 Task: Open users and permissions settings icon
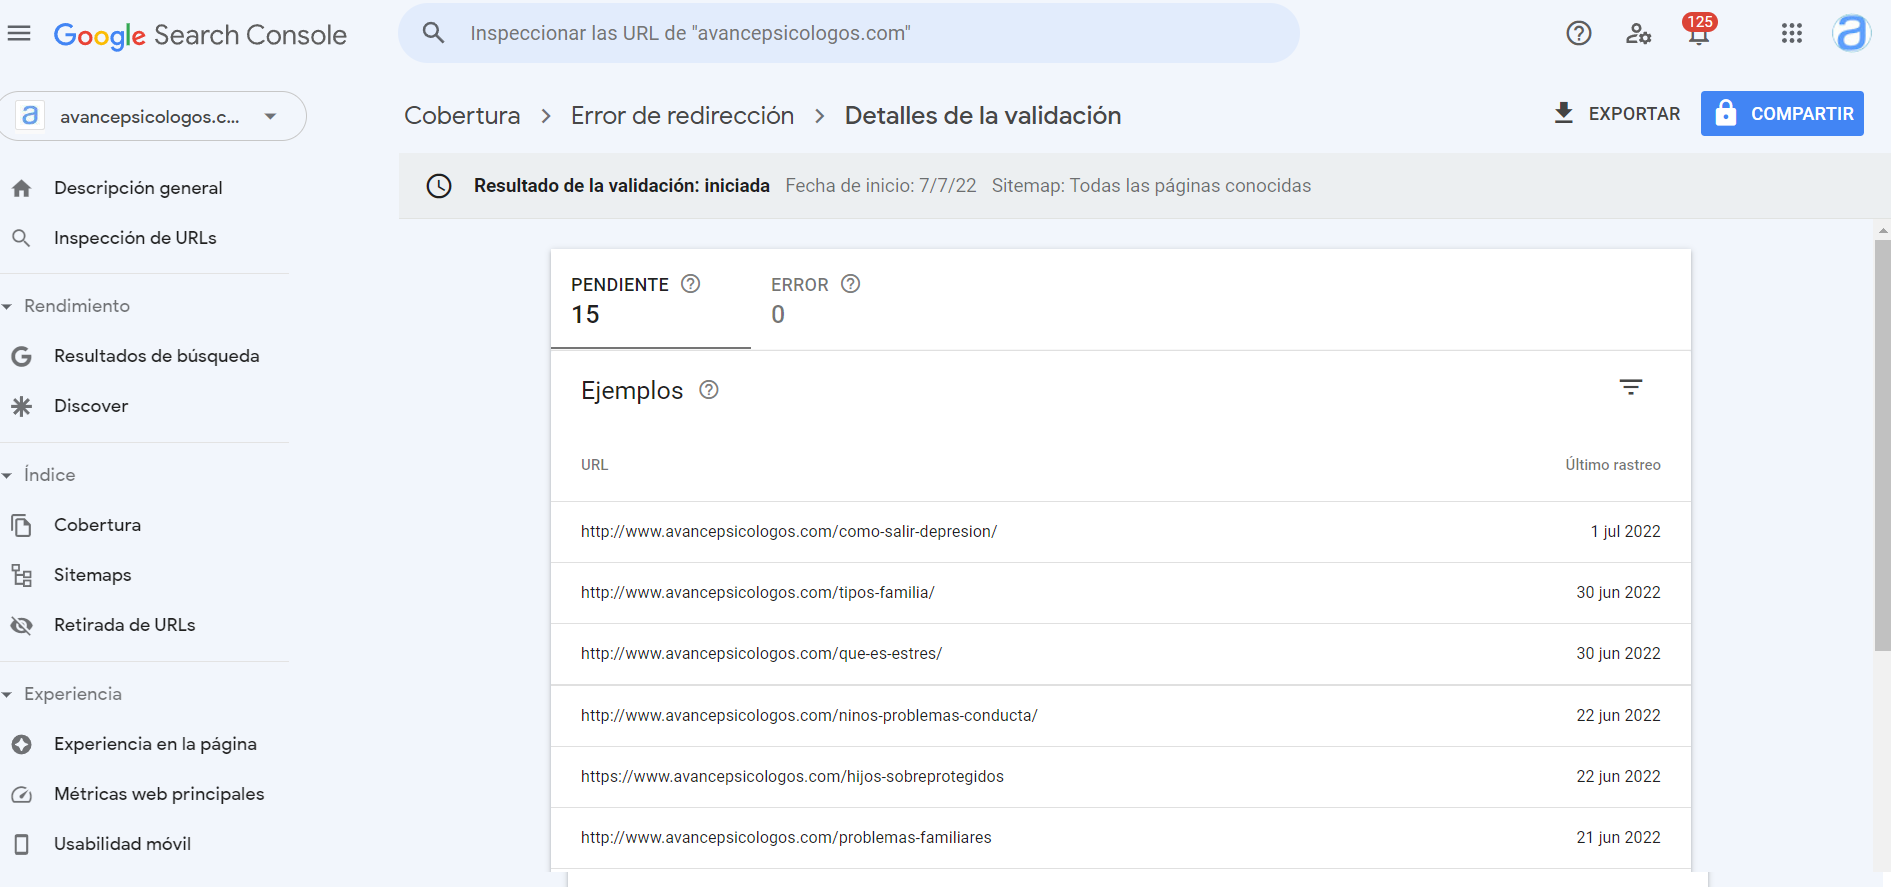coord(1638,34)
